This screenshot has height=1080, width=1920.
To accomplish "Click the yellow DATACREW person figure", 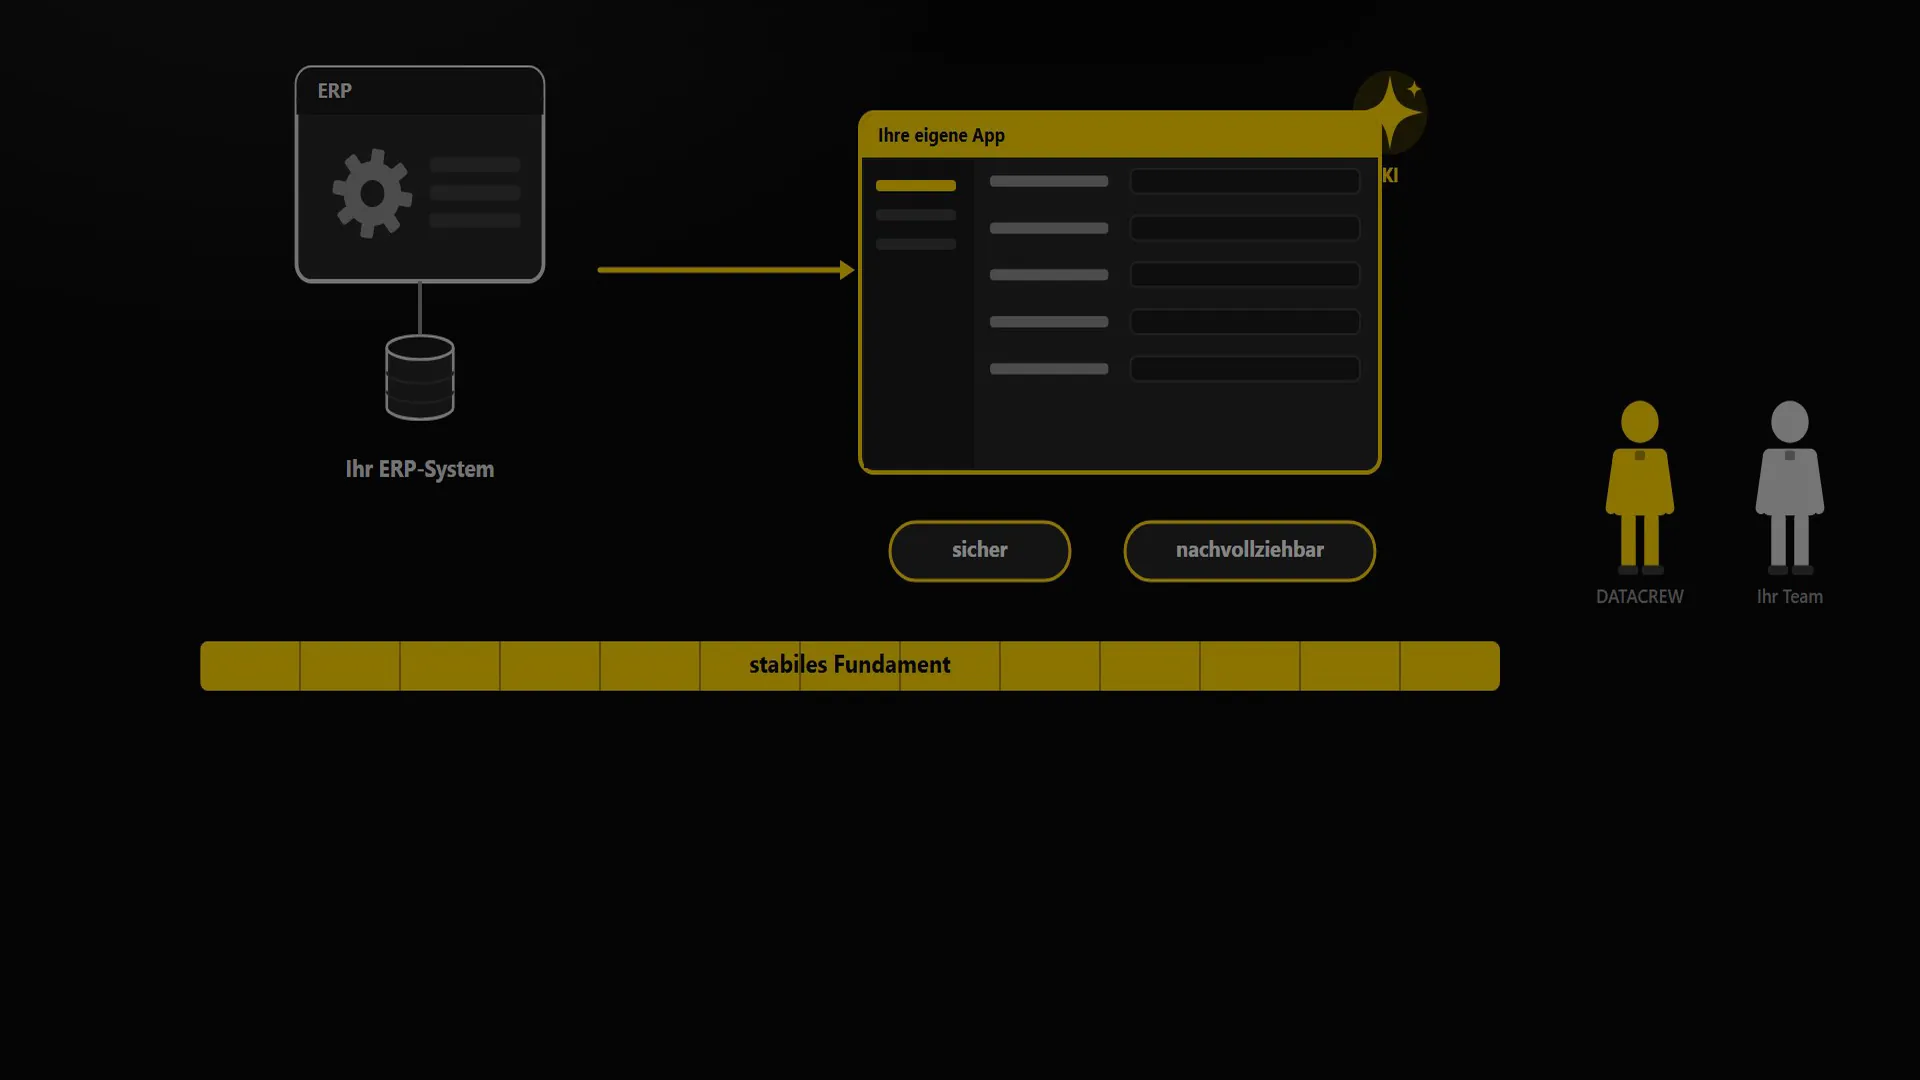I will click(1640, 487).
